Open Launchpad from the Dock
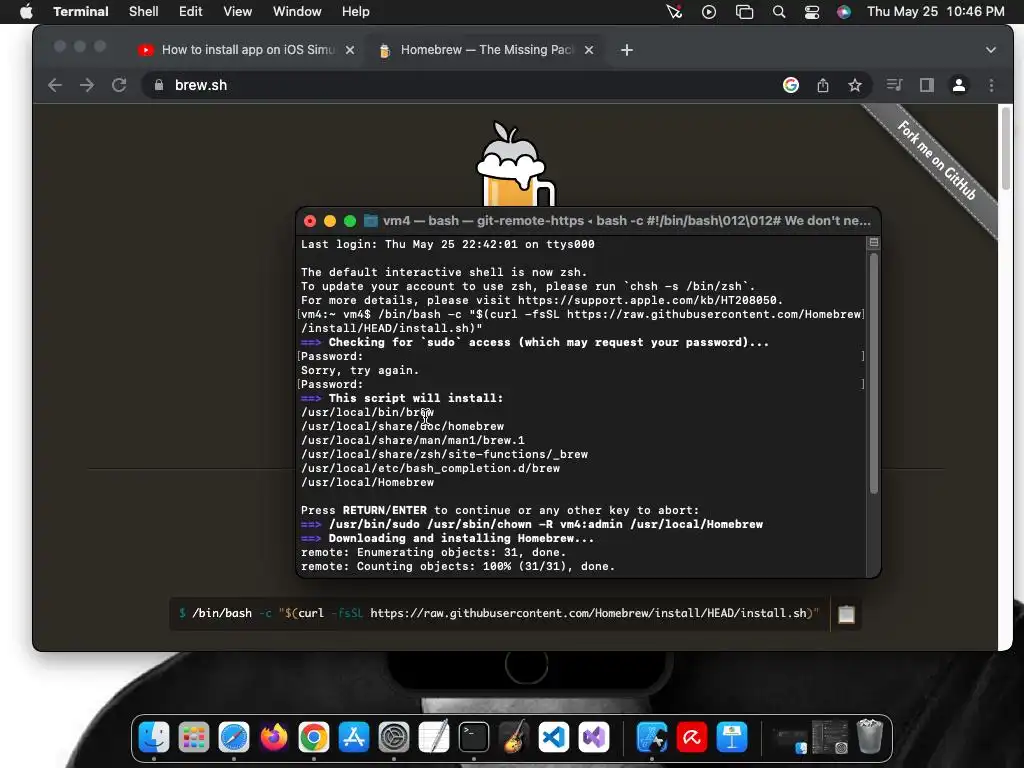This screenshot has height=768, width=1024. [194, 738]
